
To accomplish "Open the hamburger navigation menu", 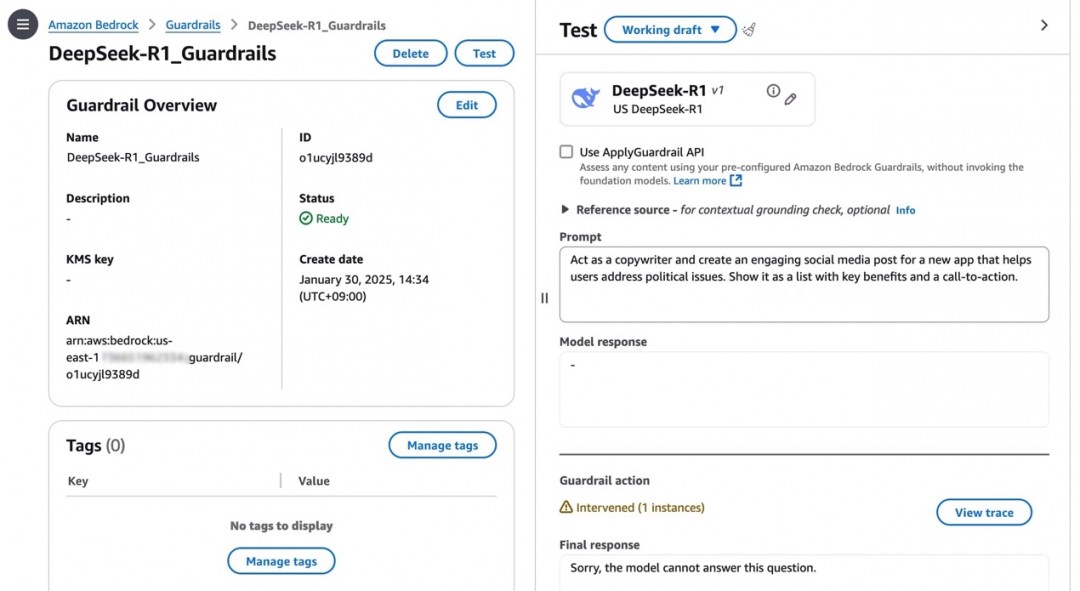I will click(x=23, y=25).
